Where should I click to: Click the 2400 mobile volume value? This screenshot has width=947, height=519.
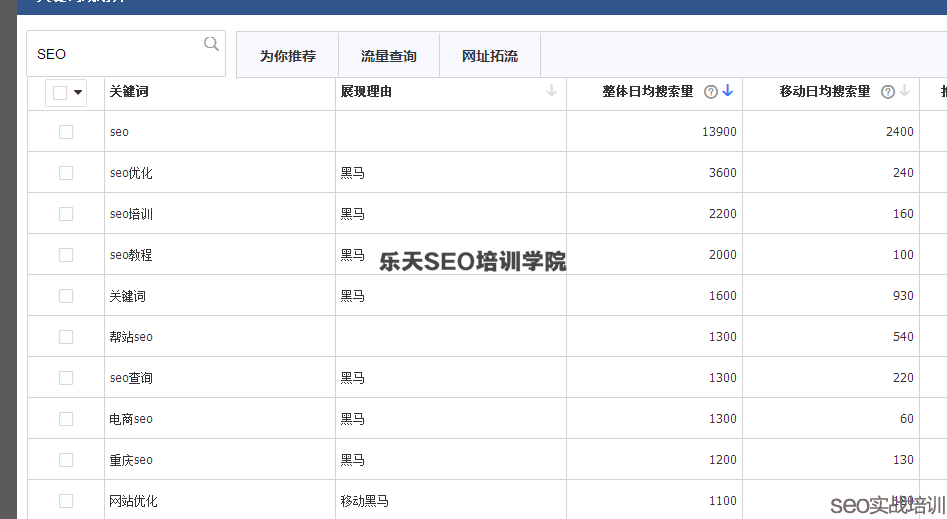[900, 132]
